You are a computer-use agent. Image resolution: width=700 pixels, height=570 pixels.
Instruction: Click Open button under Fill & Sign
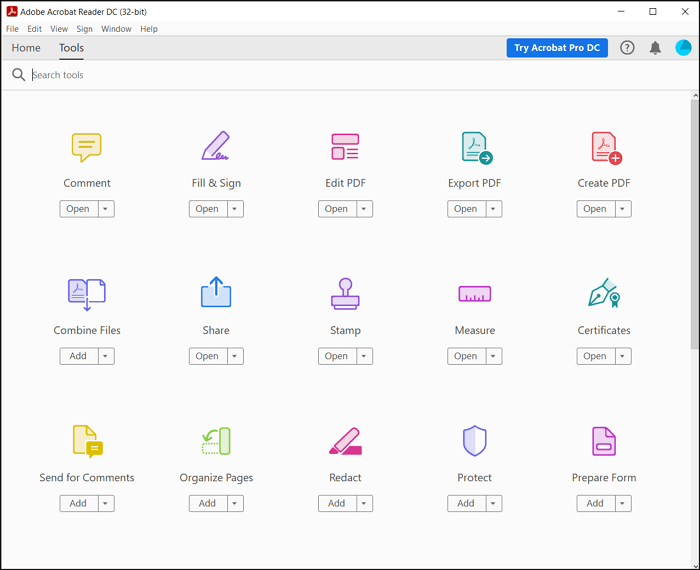[208, 209]
